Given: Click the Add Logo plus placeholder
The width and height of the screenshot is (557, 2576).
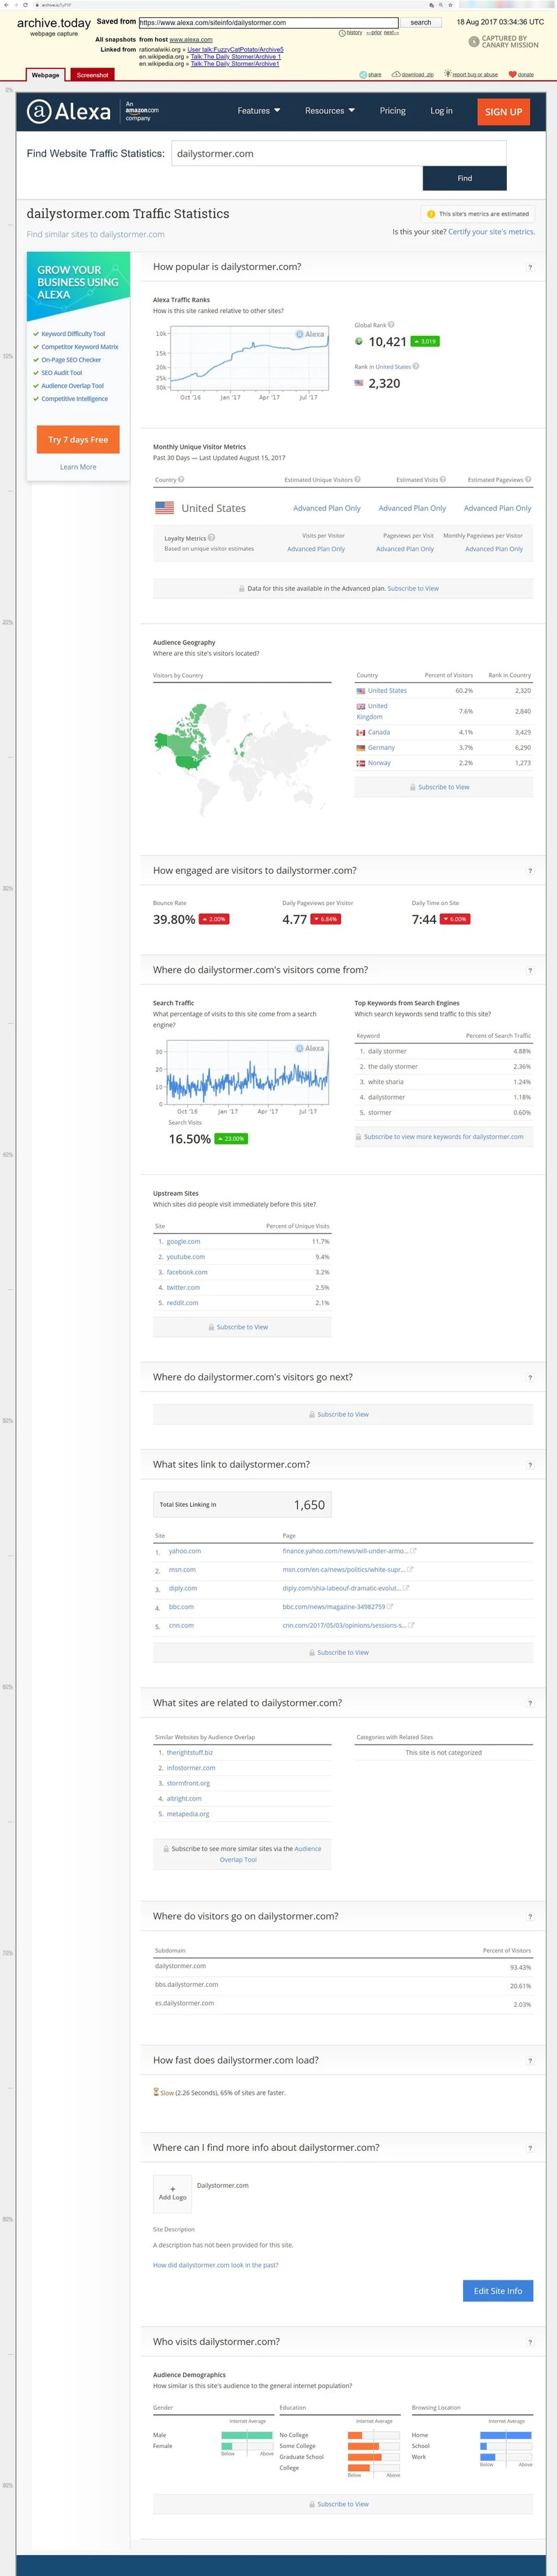Looking at the screenshot, I should pos(172,2193).
